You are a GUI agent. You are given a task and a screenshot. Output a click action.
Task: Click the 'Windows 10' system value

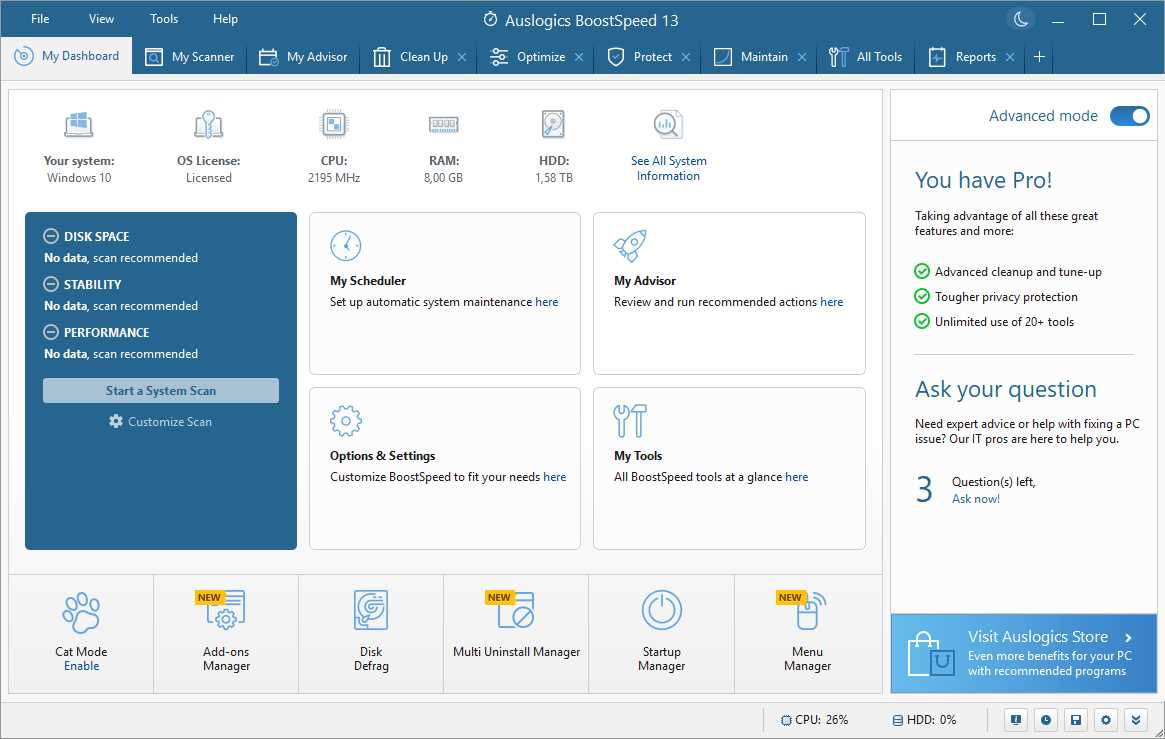click(x=79, y=178)
